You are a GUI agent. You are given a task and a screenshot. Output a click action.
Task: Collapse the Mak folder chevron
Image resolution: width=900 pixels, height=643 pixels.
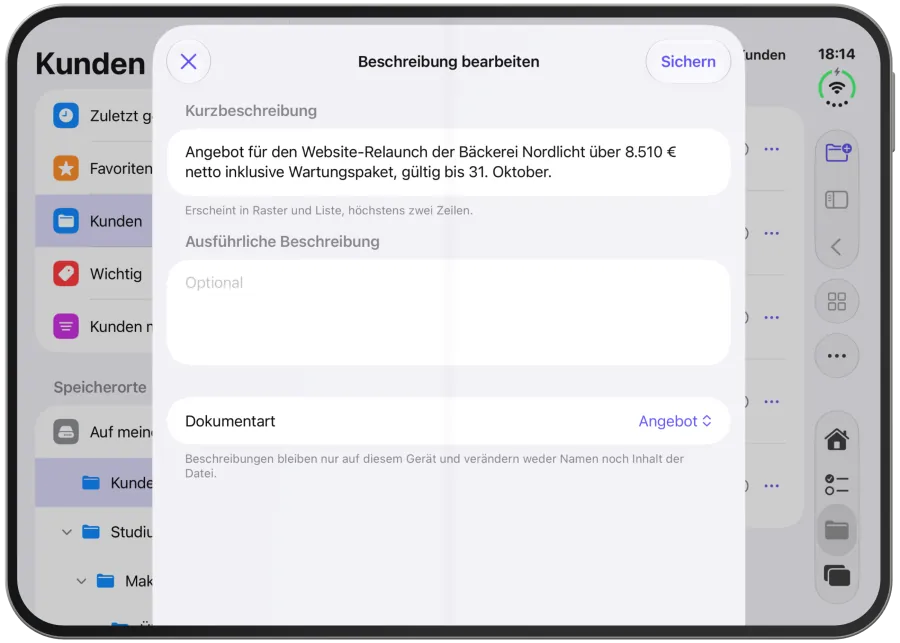point(82,581)
